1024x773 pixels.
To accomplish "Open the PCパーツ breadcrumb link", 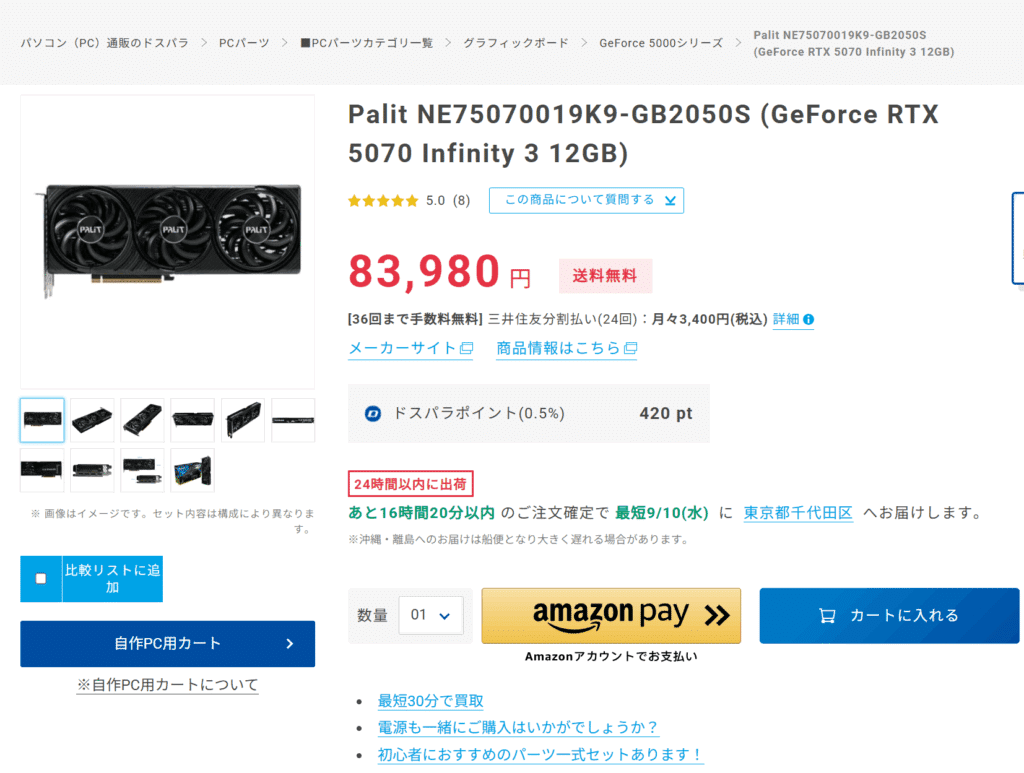I will [244, 43].
